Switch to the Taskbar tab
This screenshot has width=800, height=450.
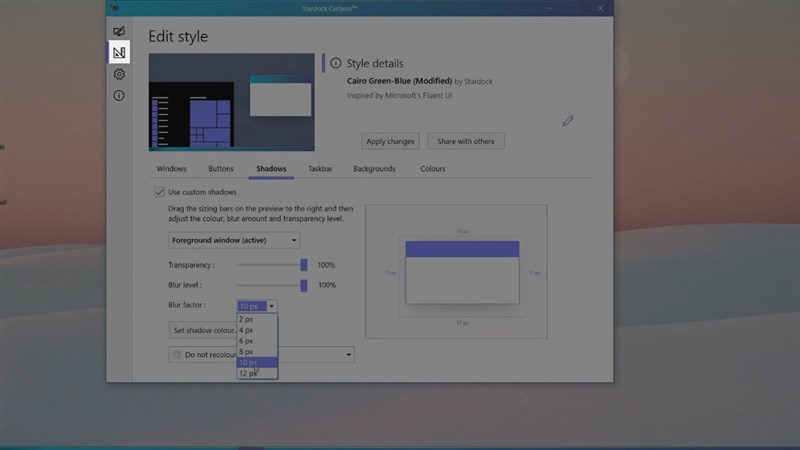coord(320,169)
